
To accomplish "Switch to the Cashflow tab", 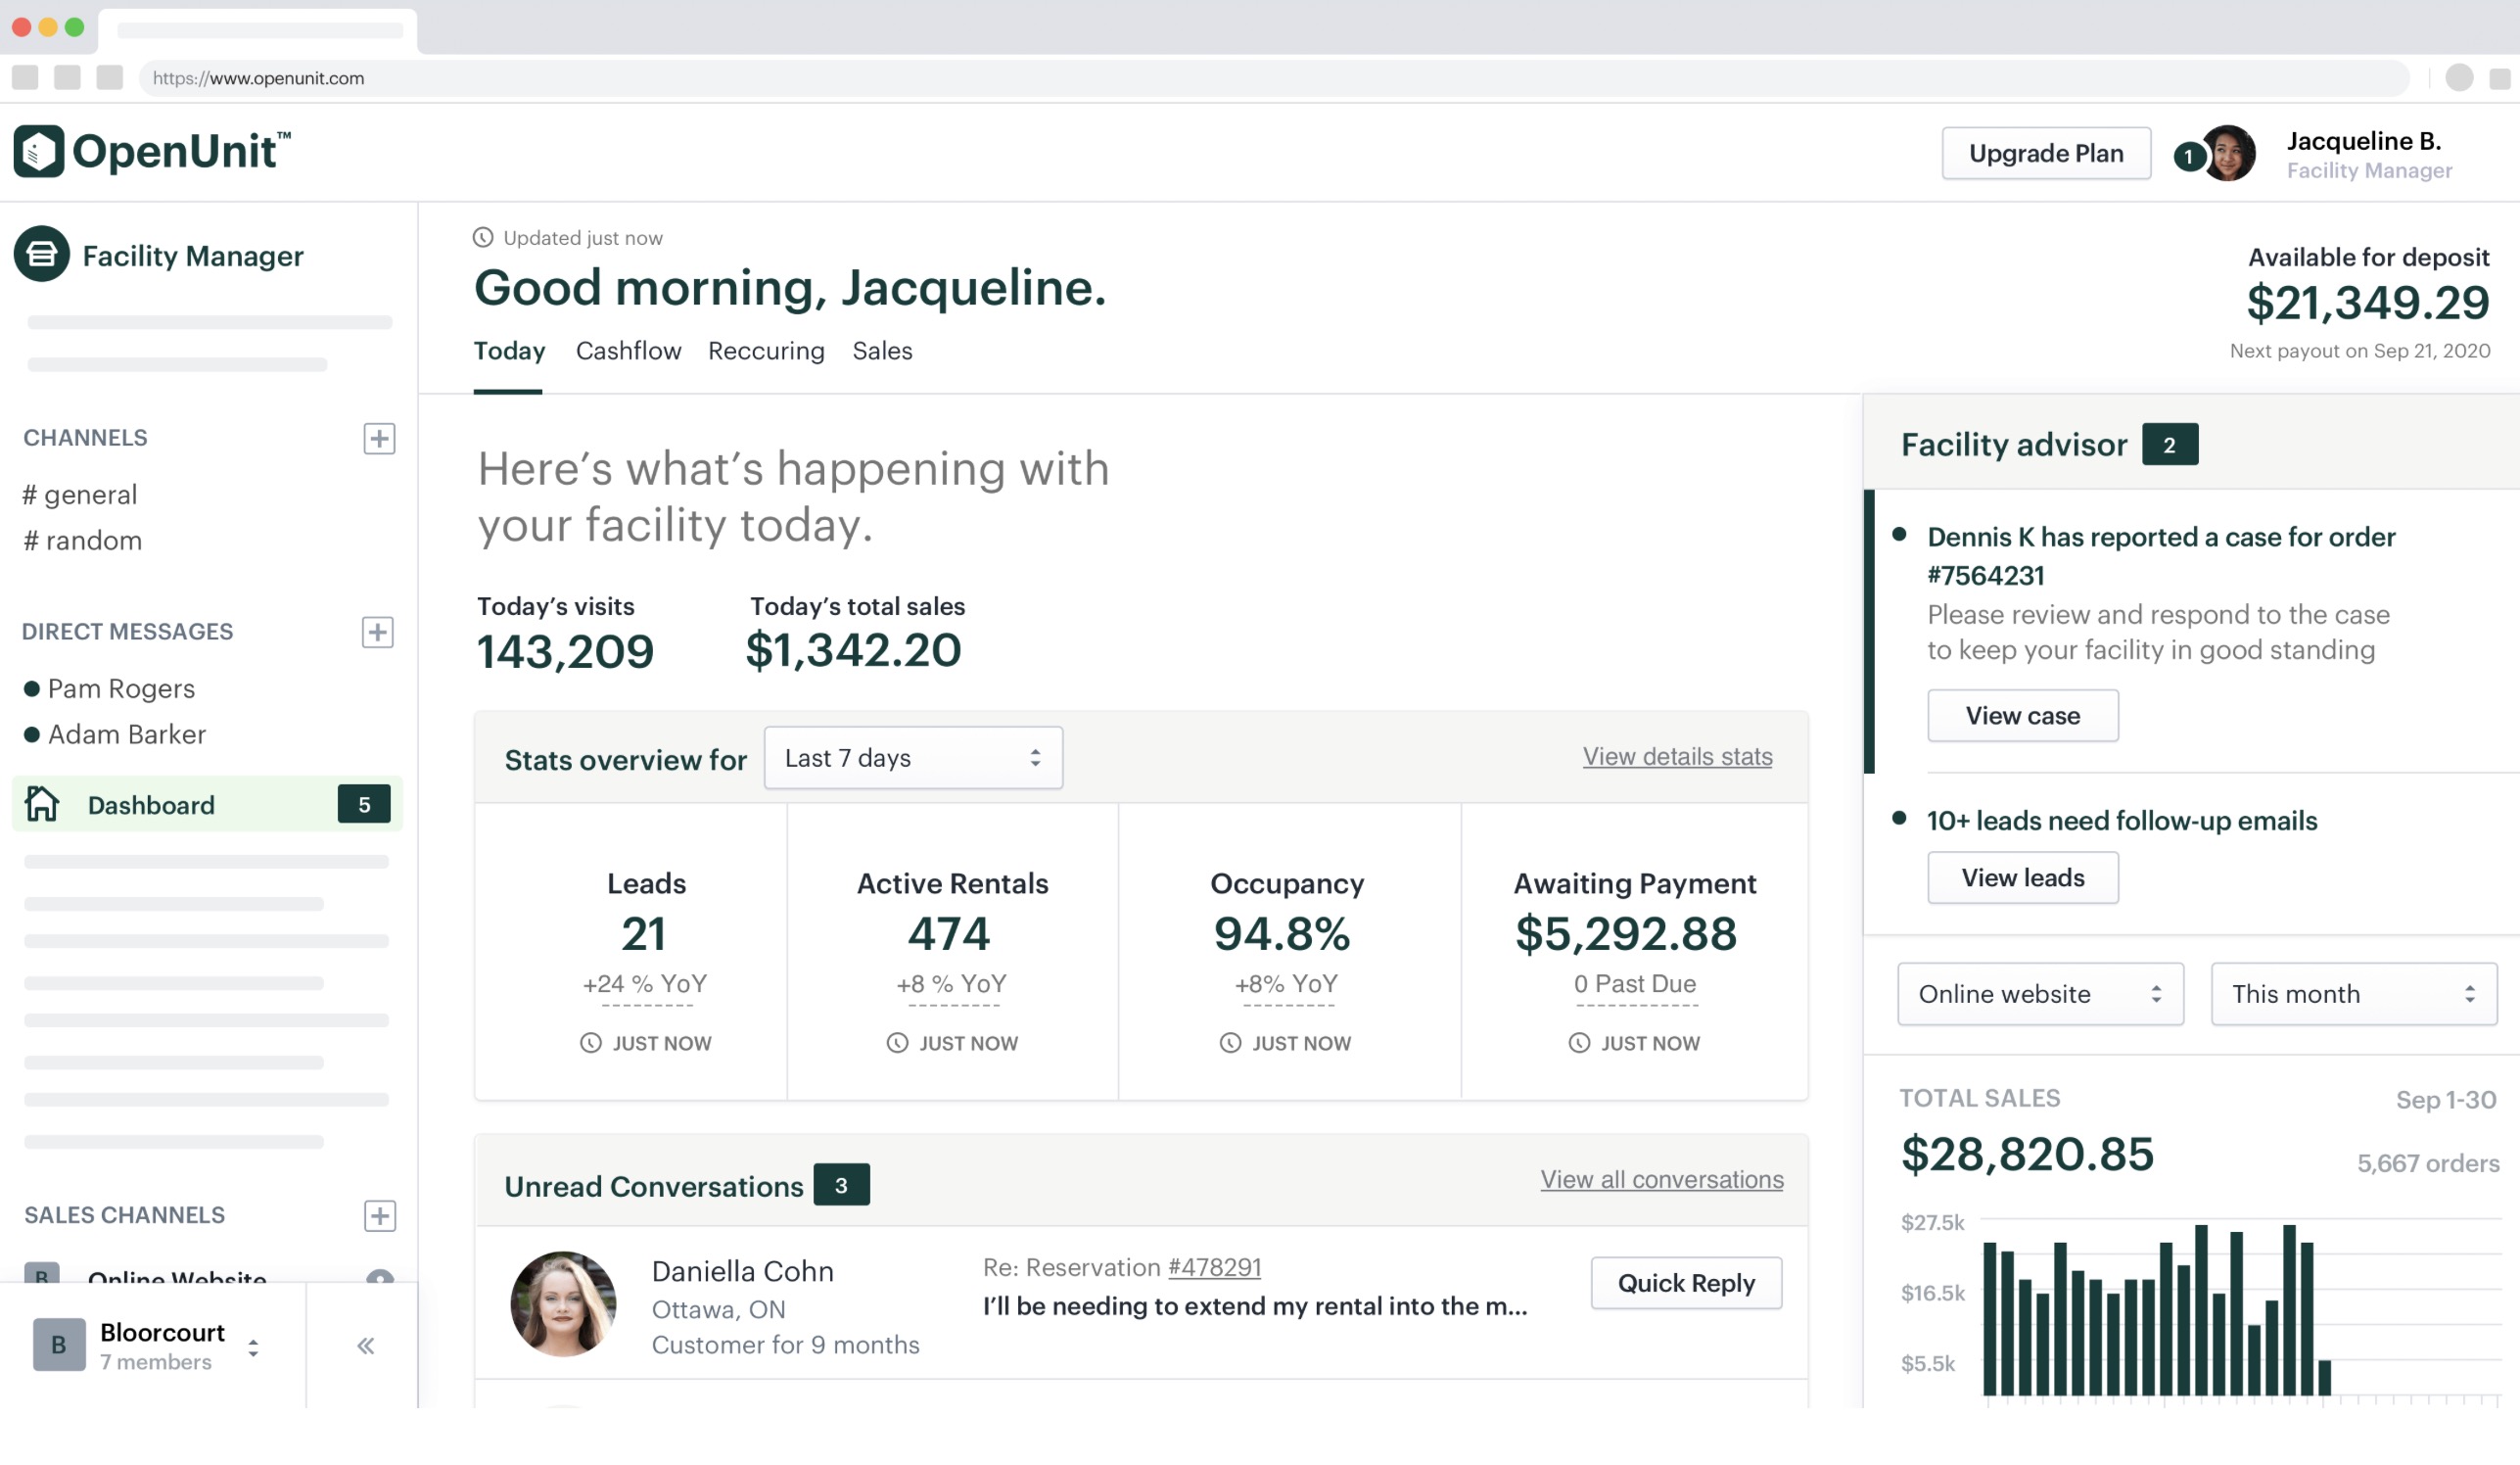I will click(628, 351).
